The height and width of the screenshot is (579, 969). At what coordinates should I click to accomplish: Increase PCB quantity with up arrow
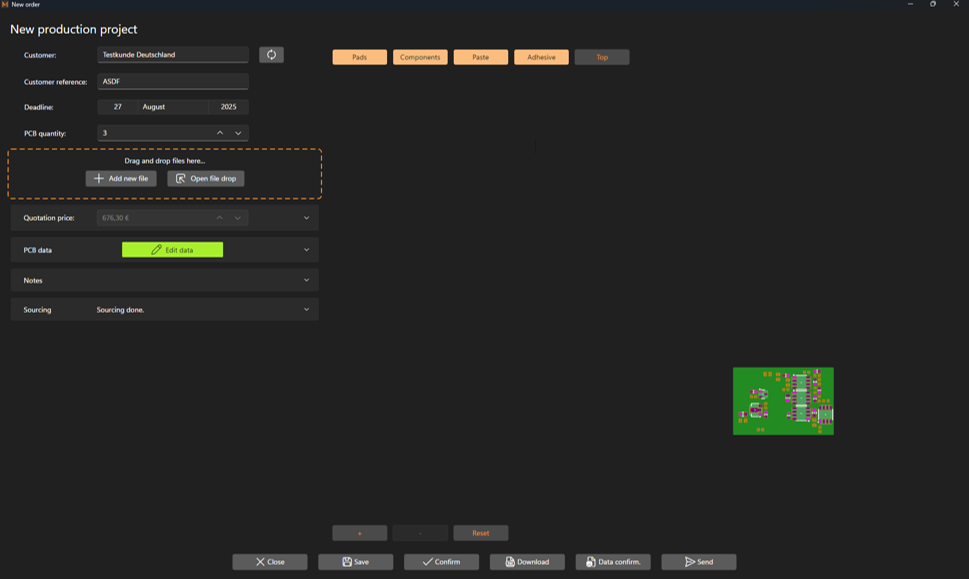pos(220,133)
